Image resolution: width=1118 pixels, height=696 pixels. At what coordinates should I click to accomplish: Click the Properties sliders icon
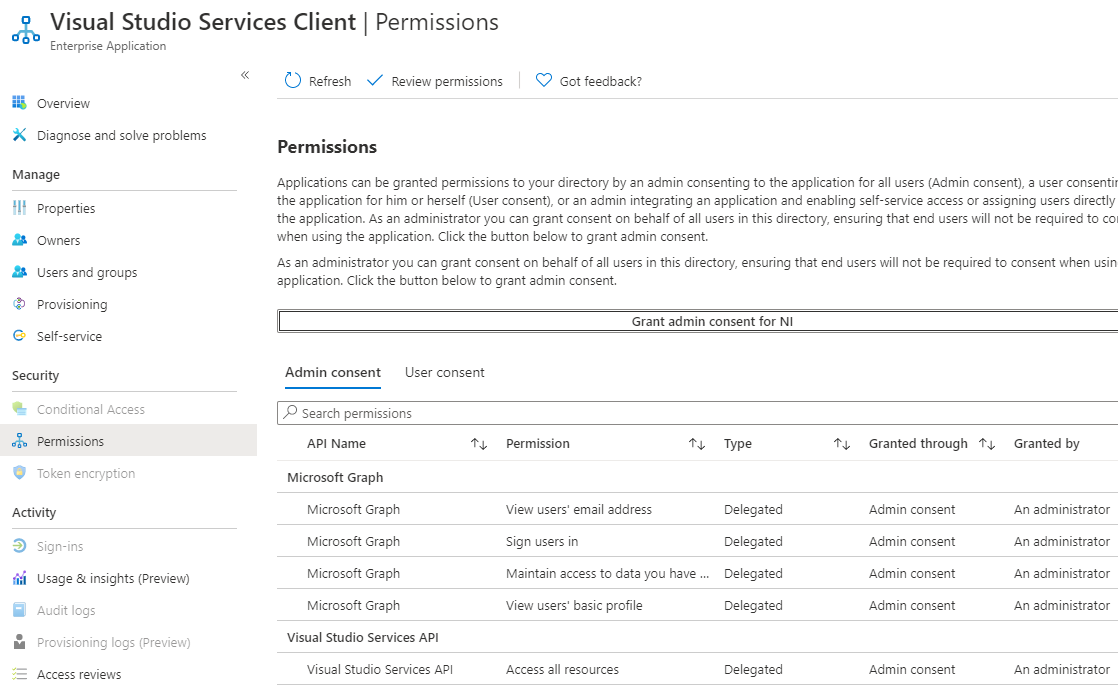[x=19, y=208]
